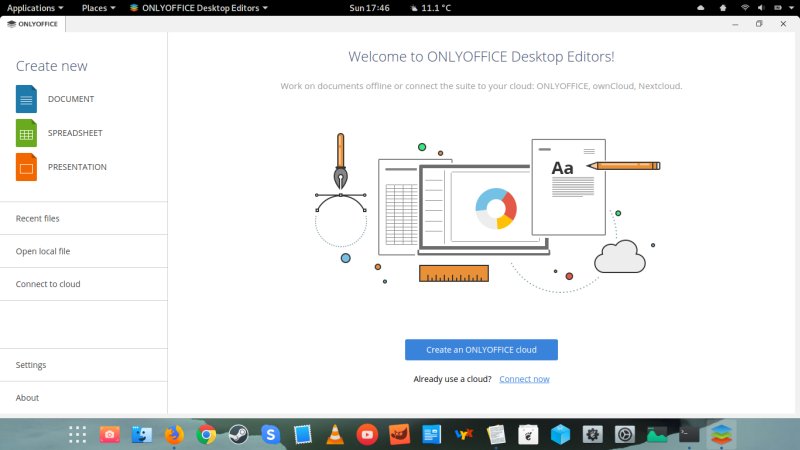Open the 11.1 °C weather indicator
Viewport: 800px width, 450px height.
pyautogui.click(x=430, y=8)
